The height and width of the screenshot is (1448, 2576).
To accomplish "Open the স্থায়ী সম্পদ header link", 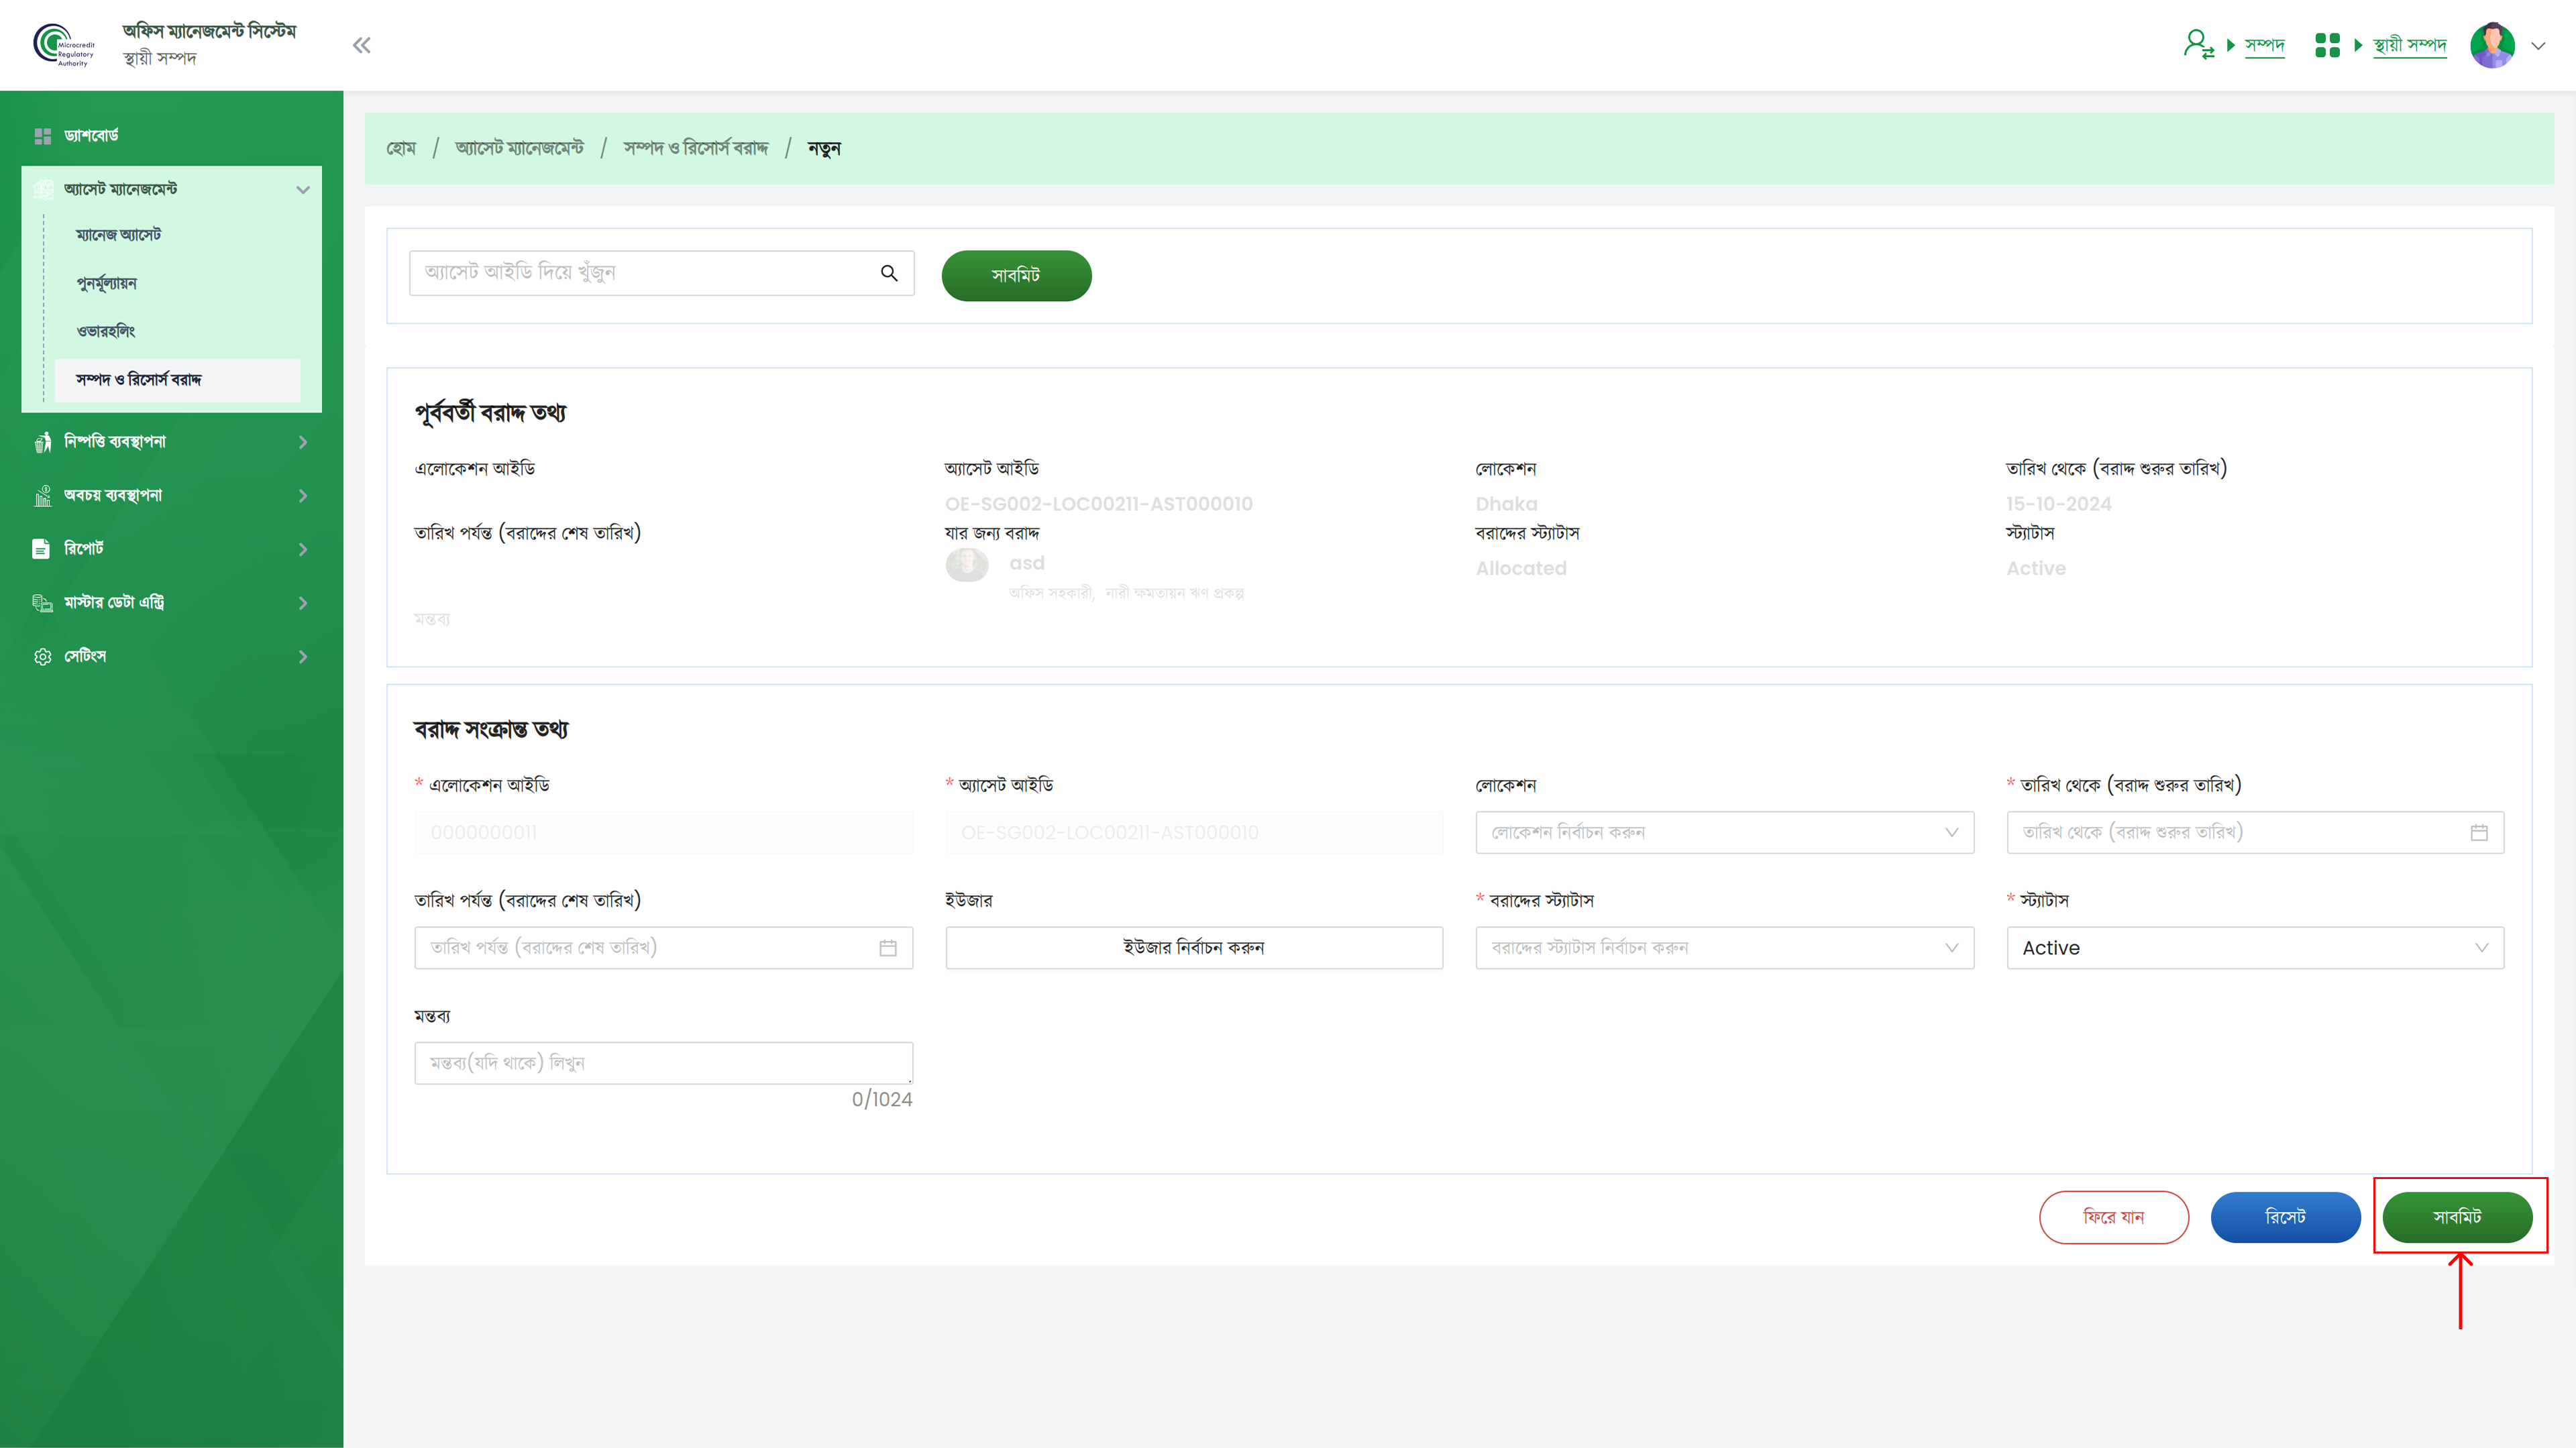I will pos(2409,45).
